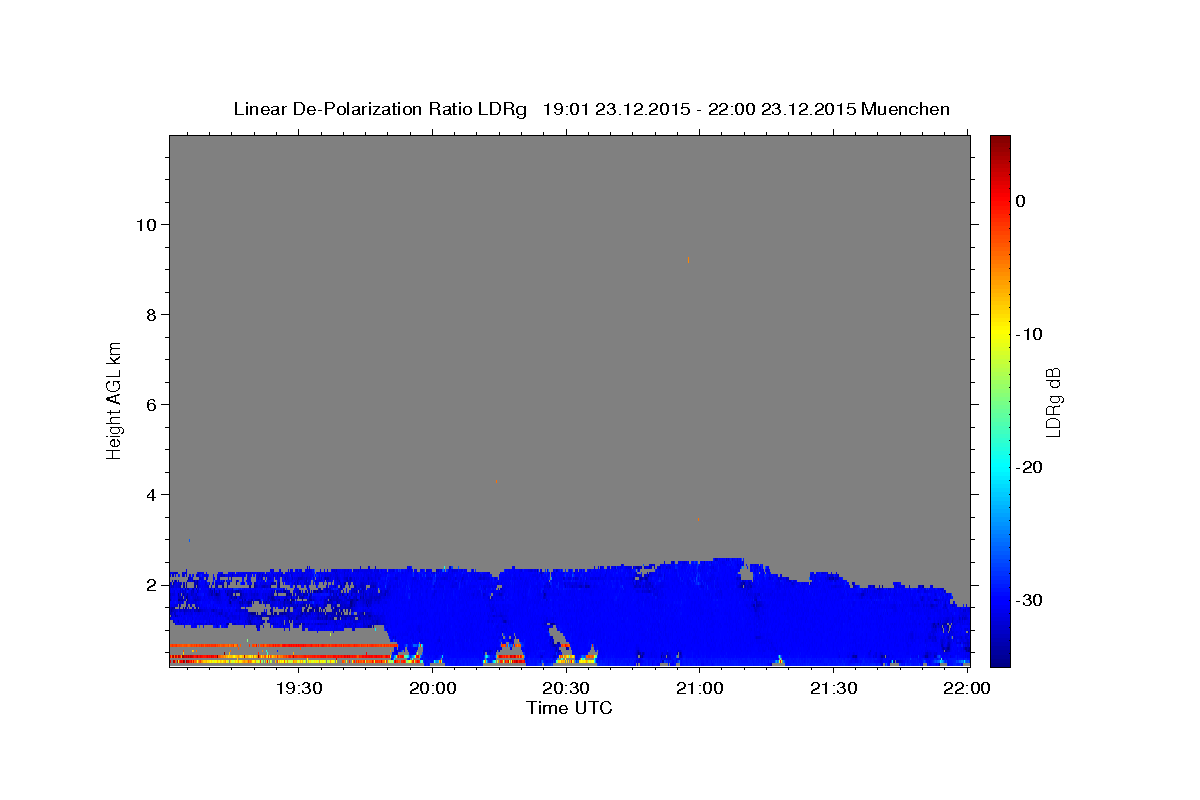Click the height tick label '6'

click(149, 404)
